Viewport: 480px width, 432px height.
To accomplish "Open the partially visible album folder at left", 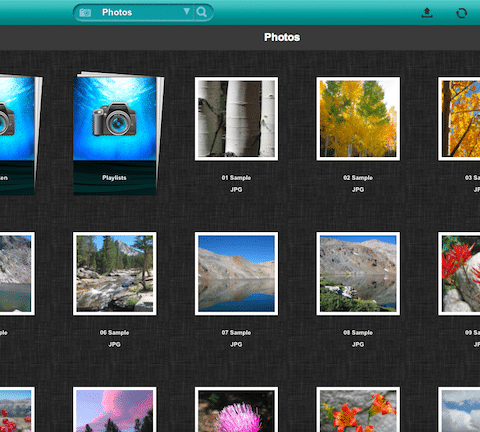I will [20, 135].
